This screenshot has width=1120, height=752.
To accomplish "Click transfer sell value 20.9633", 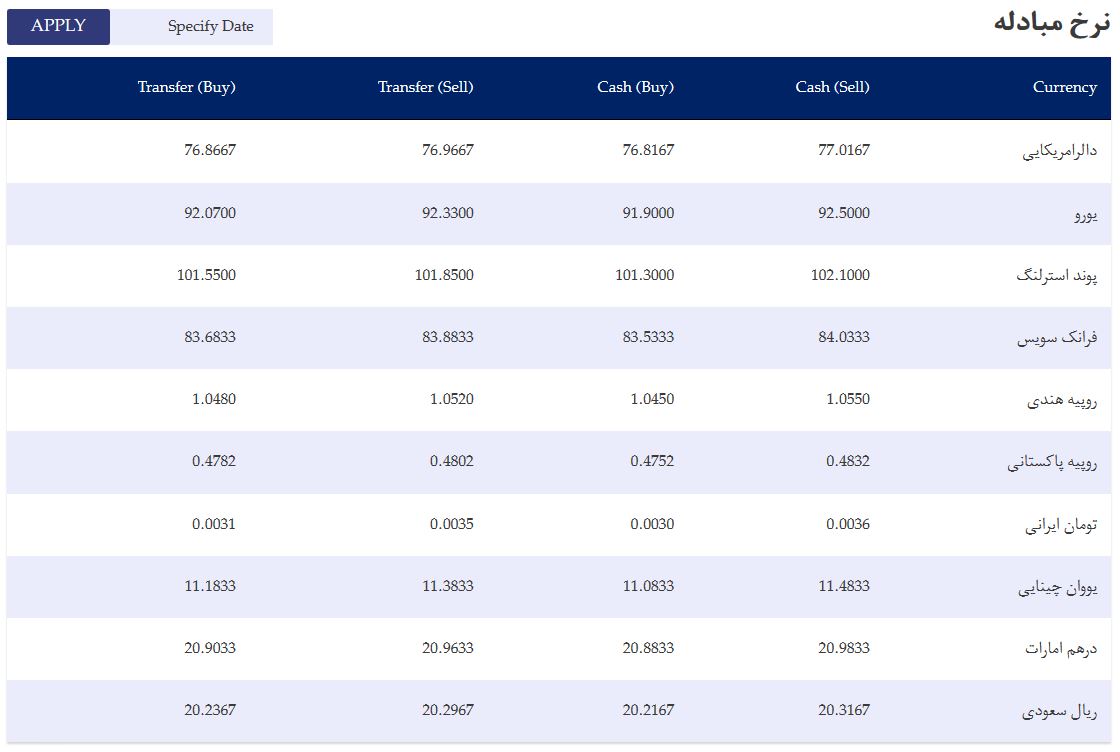I will pos(448,648).
